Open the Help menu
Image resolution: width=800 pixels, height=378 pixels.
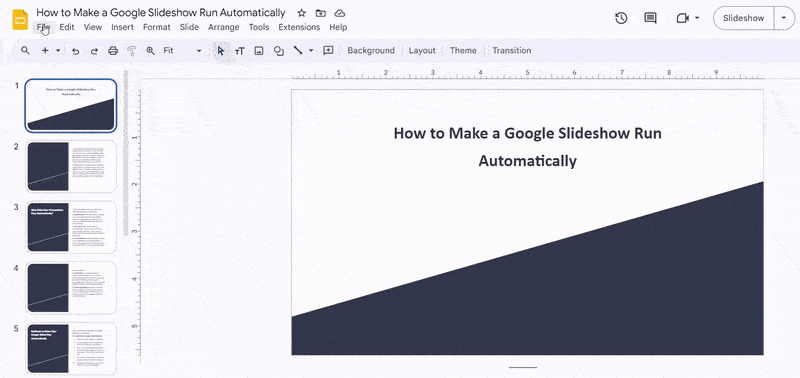tap(338, 27)
